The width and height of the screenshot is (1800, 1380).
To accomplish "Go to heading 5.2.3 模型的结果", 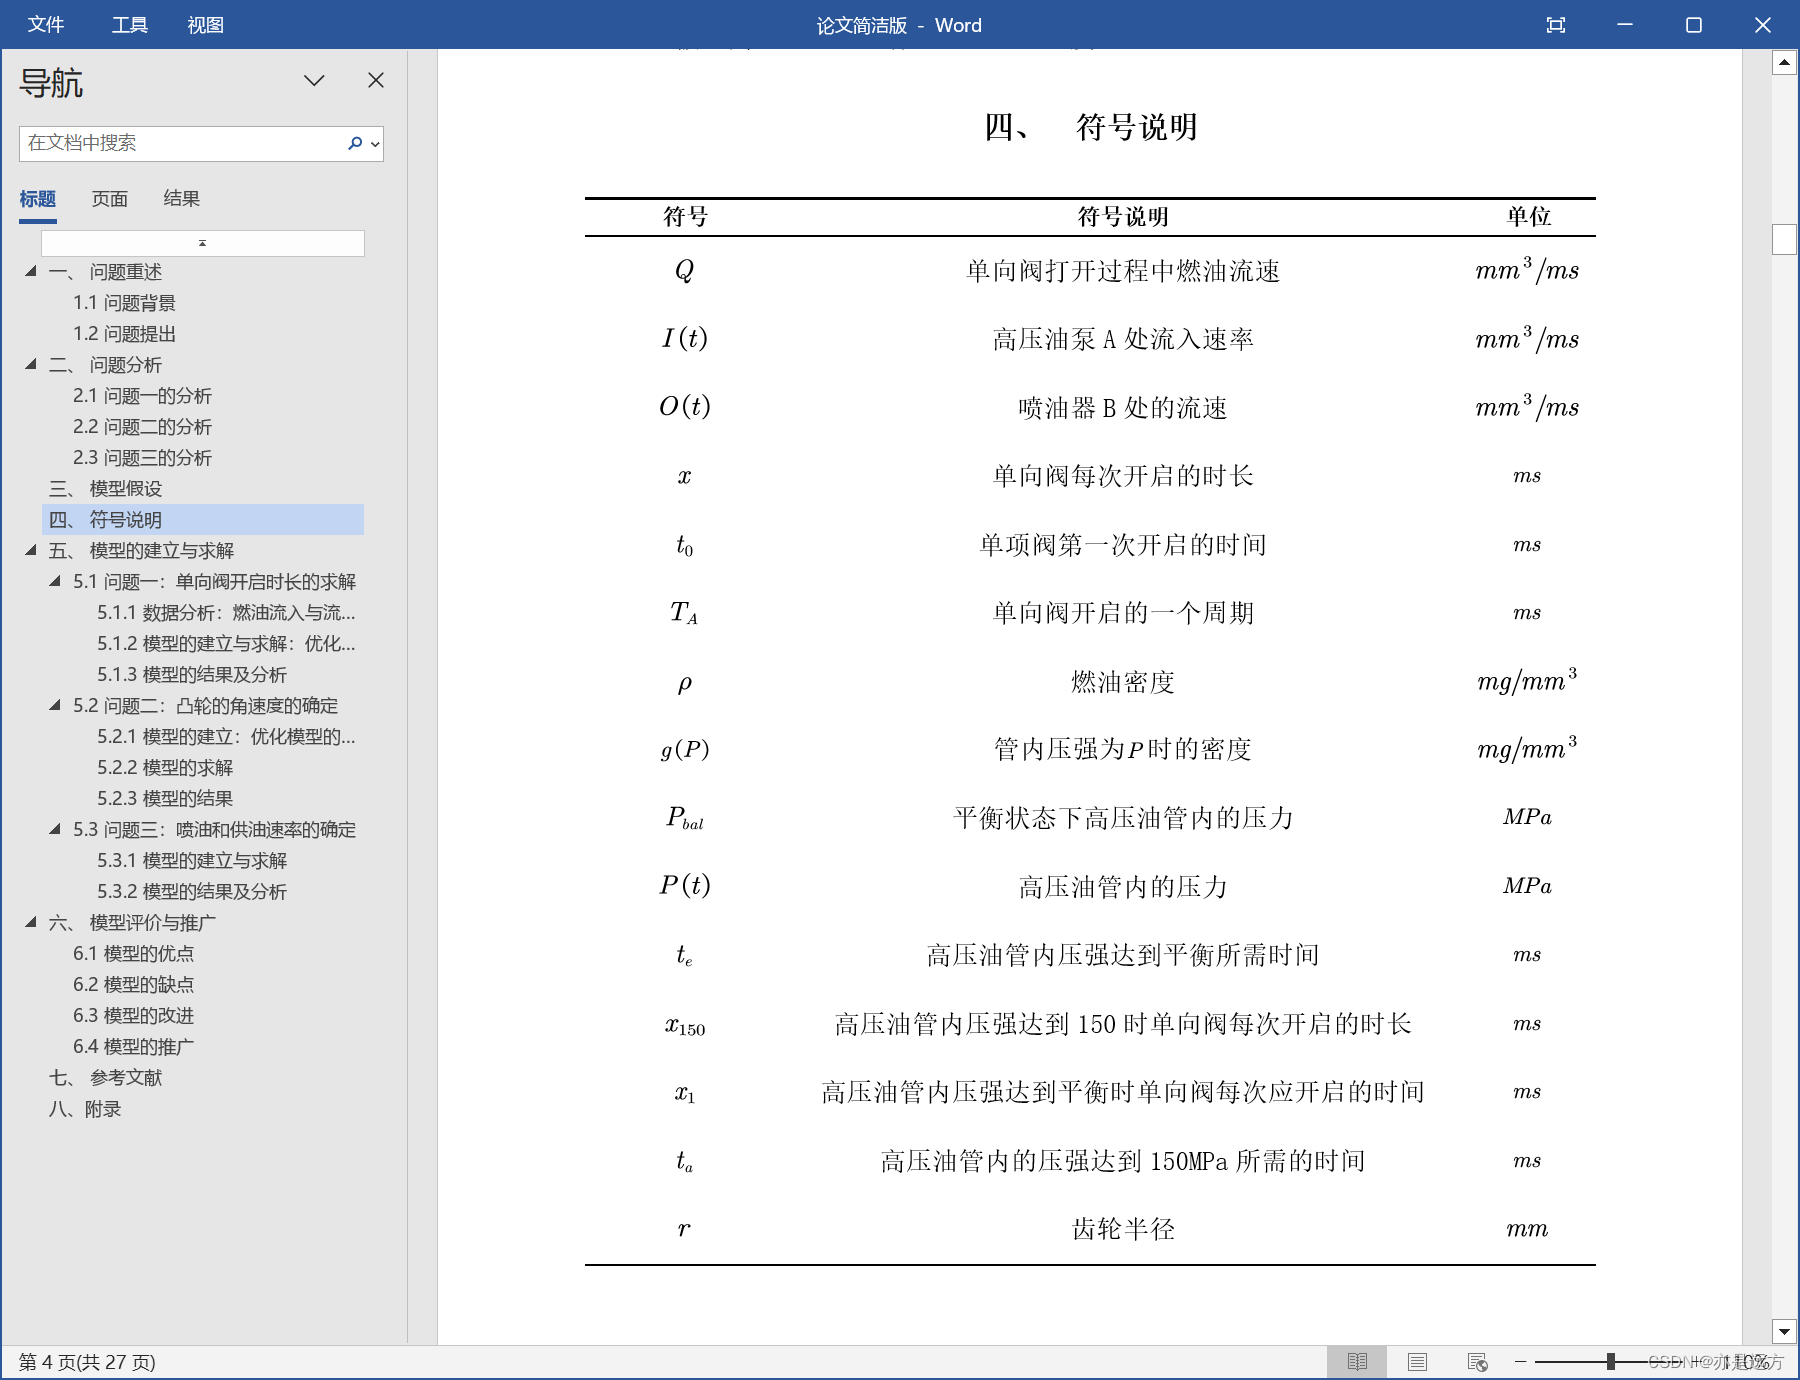I will (x=165, y=798).
